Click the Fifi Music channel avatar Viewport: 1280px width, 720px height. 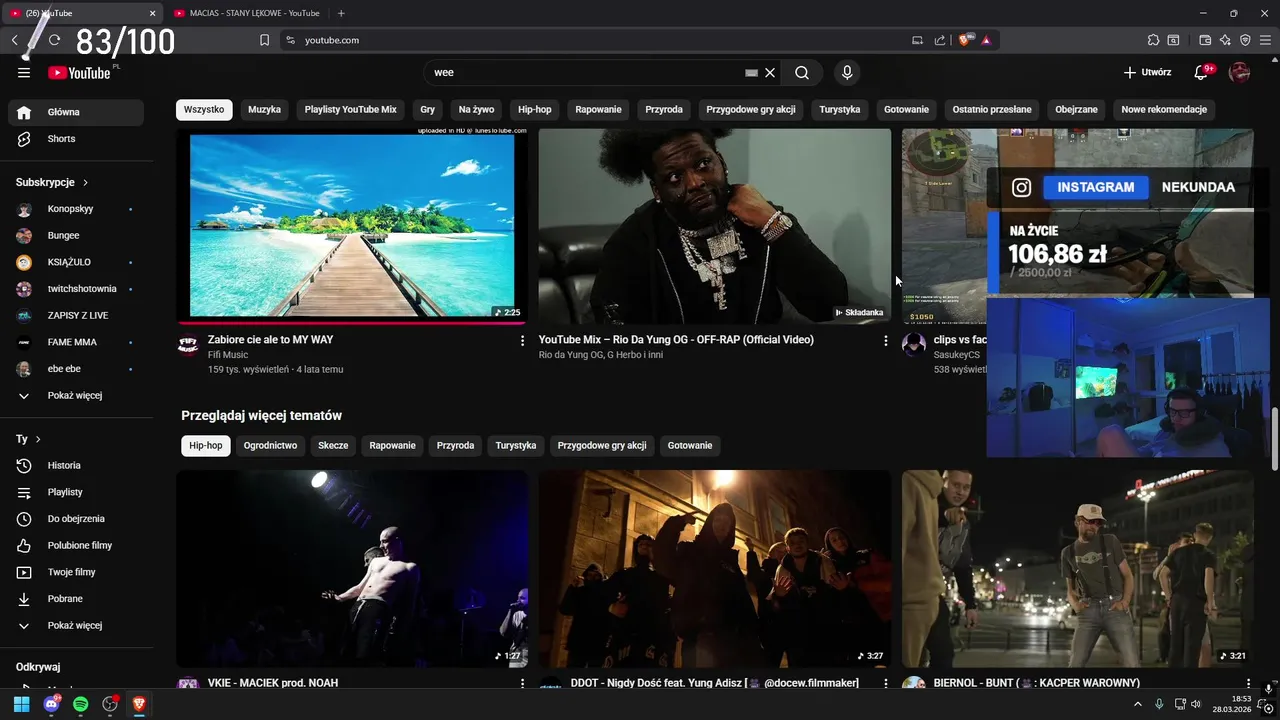pos(188,344)
